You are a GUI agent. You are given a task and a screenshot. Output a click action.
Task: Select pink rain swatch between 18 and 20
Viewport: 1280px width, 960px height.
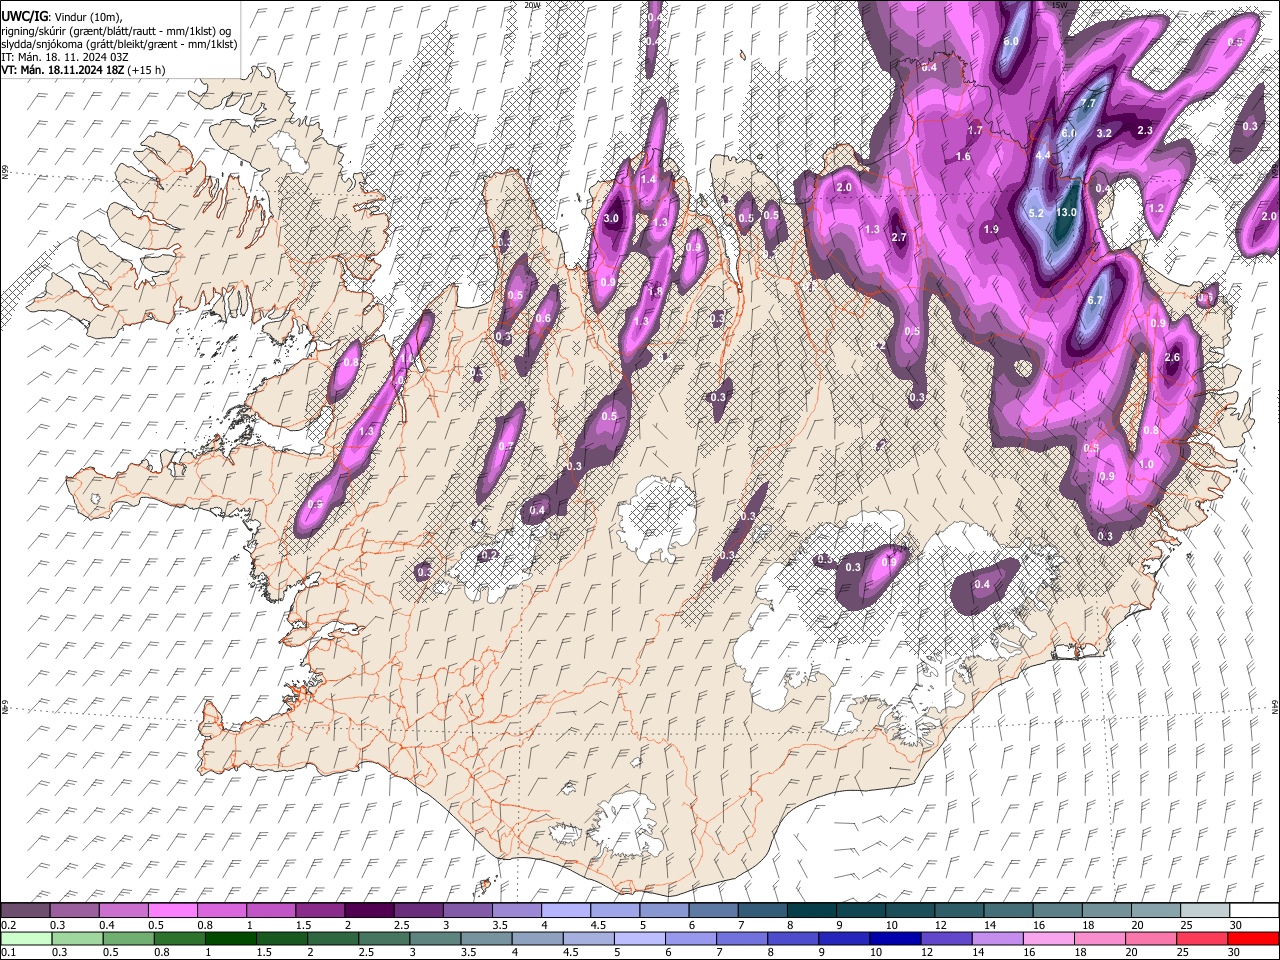1100,938
